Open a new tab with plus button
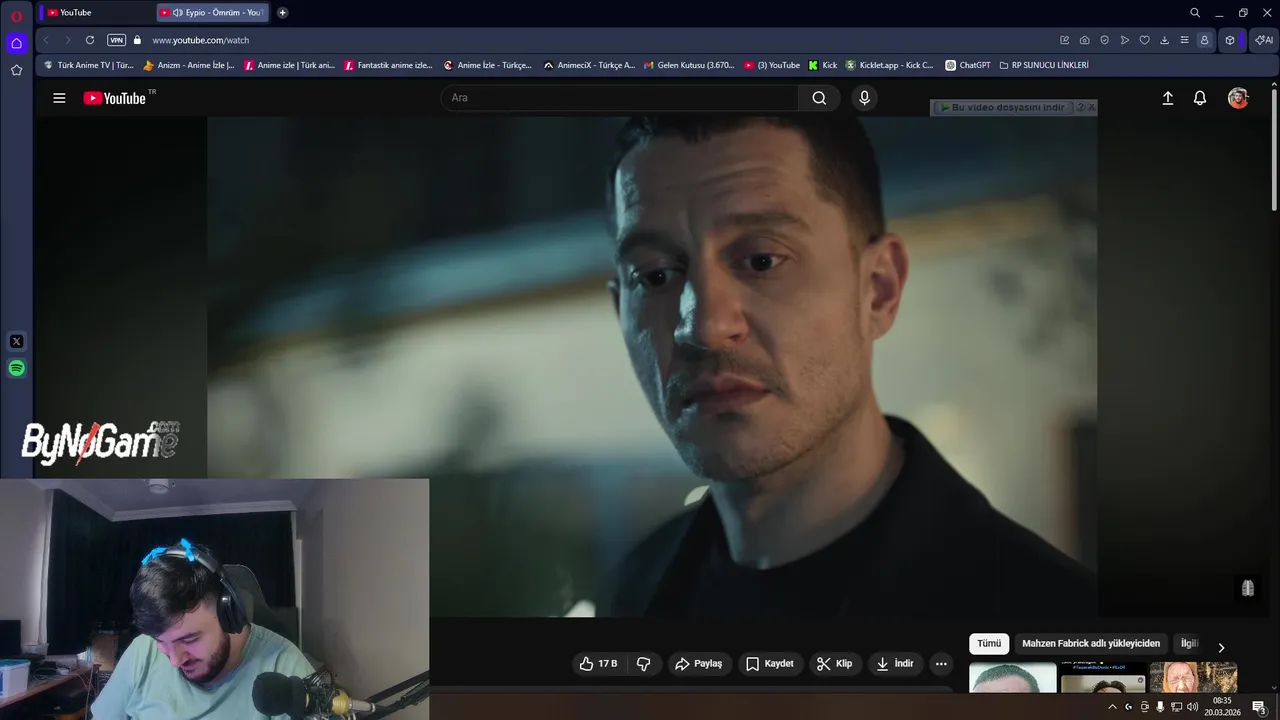The image size is (1280, 720). tap(282, 13)
